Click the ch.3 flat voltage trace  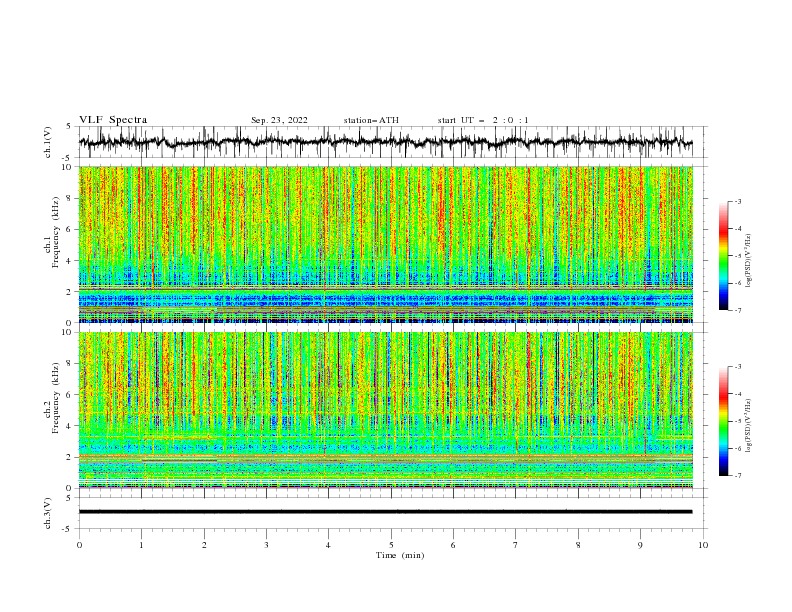(x=385, y=512)
